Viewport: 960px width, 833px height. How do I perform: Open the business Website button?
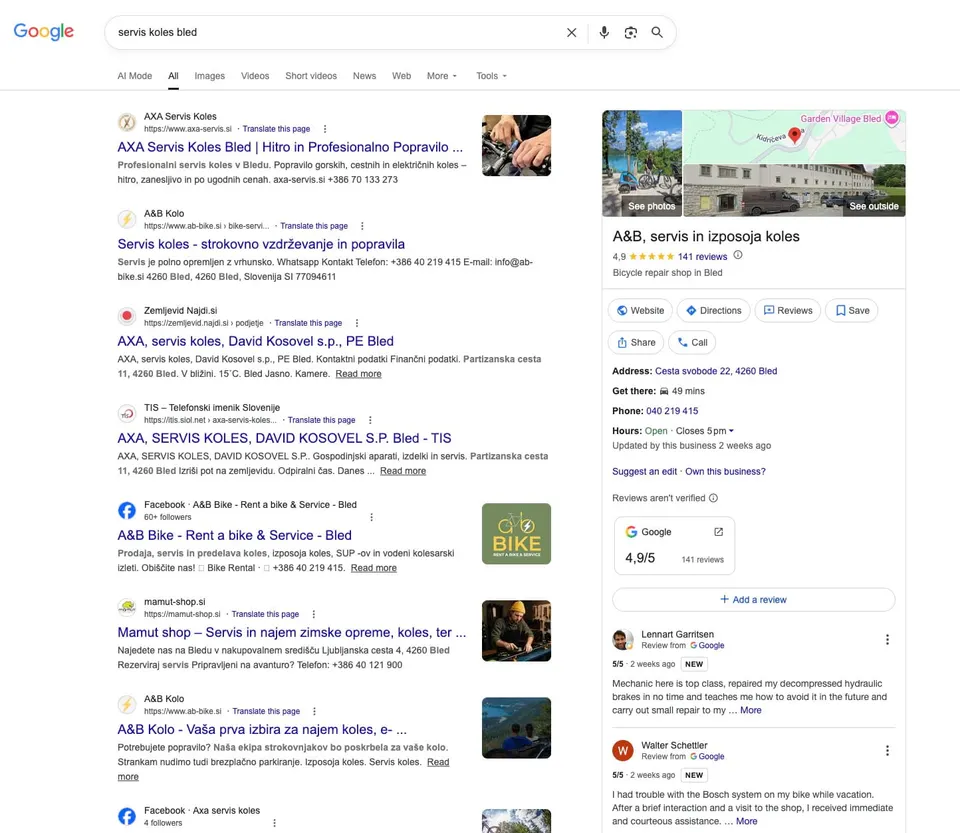[640, 311]
